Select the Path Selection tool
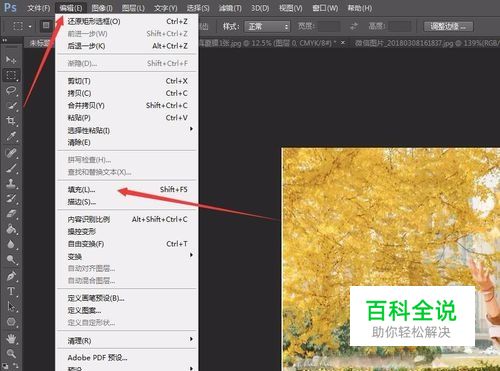 pyautogui.click(x=11, y=307)
